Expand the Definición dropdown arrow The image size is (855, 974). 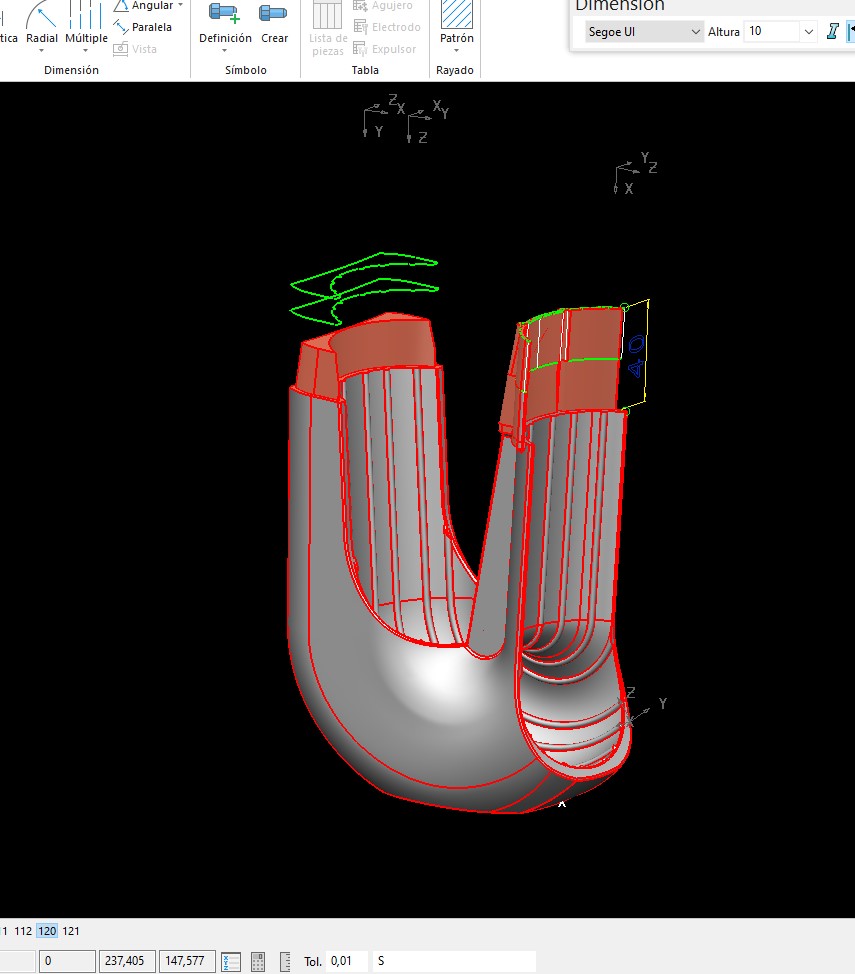[225, 51]
